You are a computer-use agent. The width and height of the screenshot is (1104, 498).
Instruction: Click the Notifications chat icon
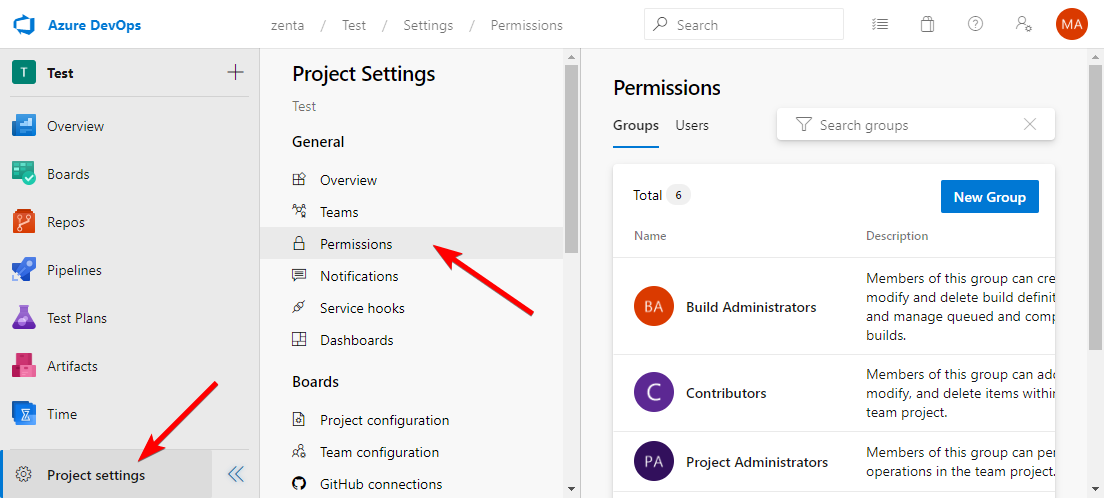pyautogui.click(x=299, y=275)
